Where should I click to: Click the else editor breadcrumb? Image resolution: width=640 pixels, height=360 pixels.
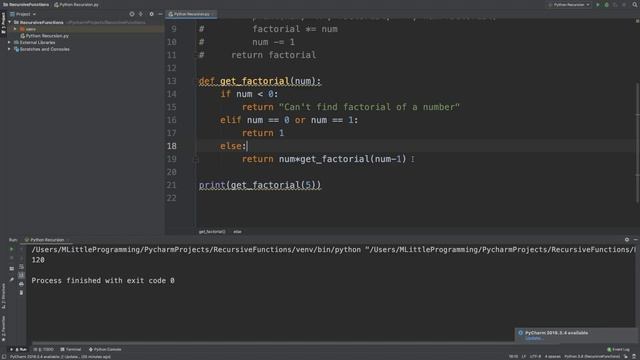point(237,231)
